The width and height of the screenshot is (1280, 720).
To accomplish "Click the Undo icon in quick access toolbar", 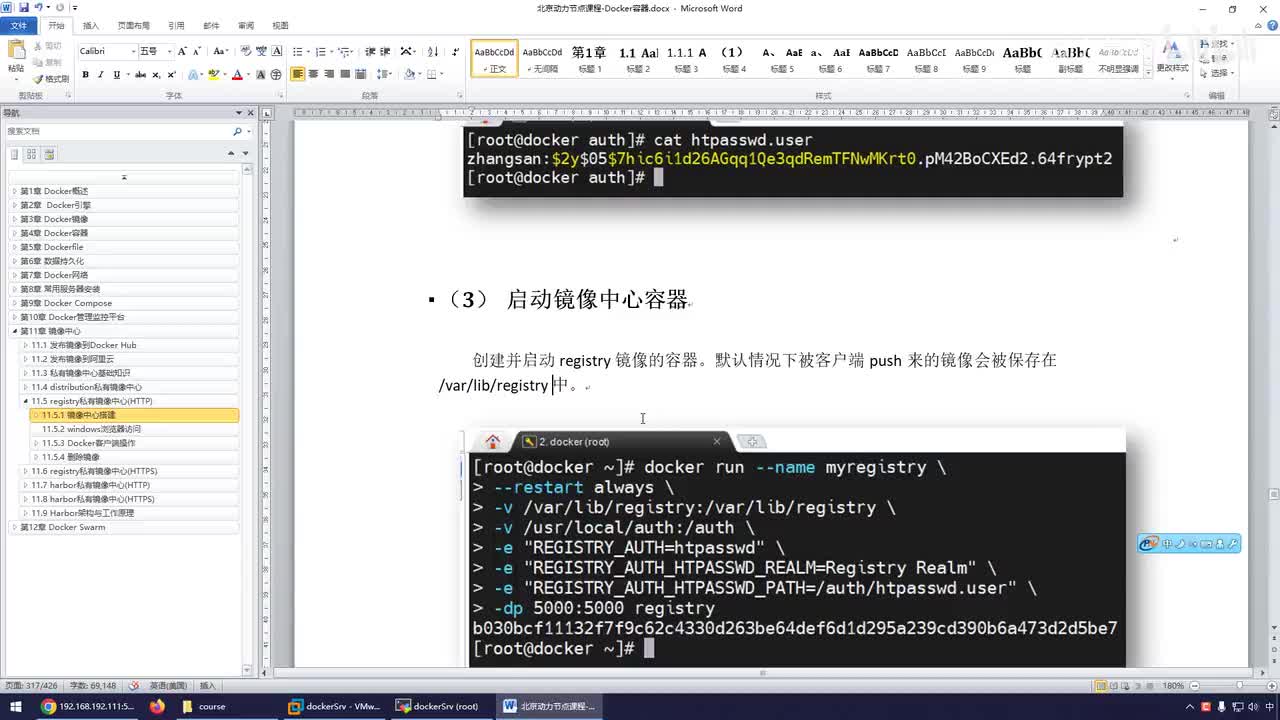I will pyautogui.click(x=37, y=8).
